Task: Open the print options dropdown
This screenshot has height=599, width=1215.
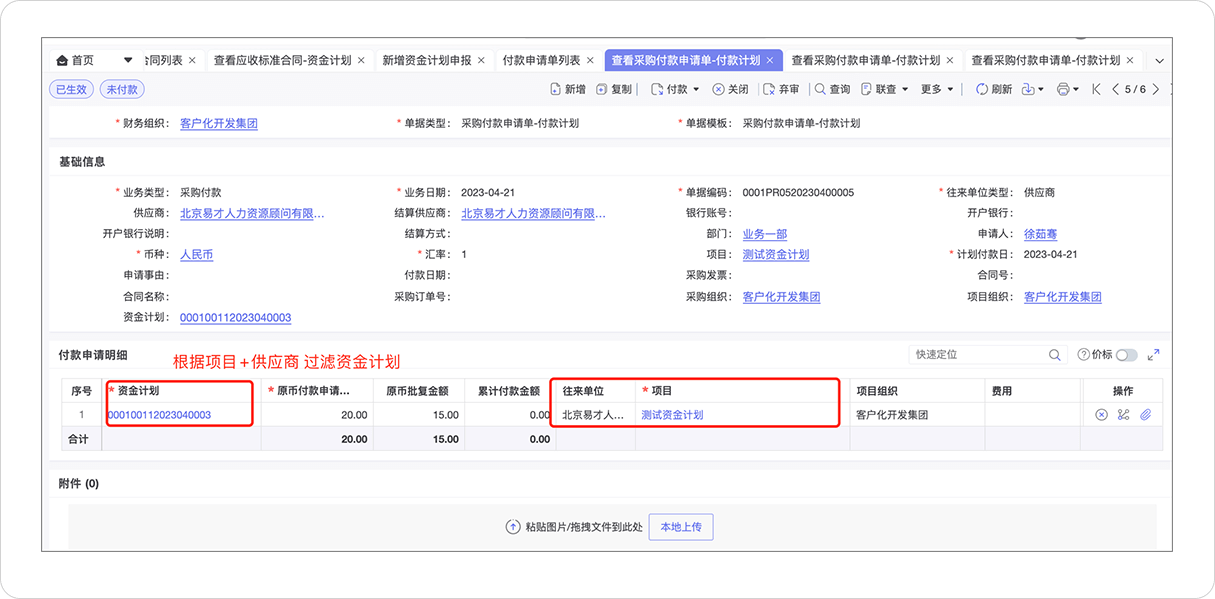Action: click(x=1068, y=89)
